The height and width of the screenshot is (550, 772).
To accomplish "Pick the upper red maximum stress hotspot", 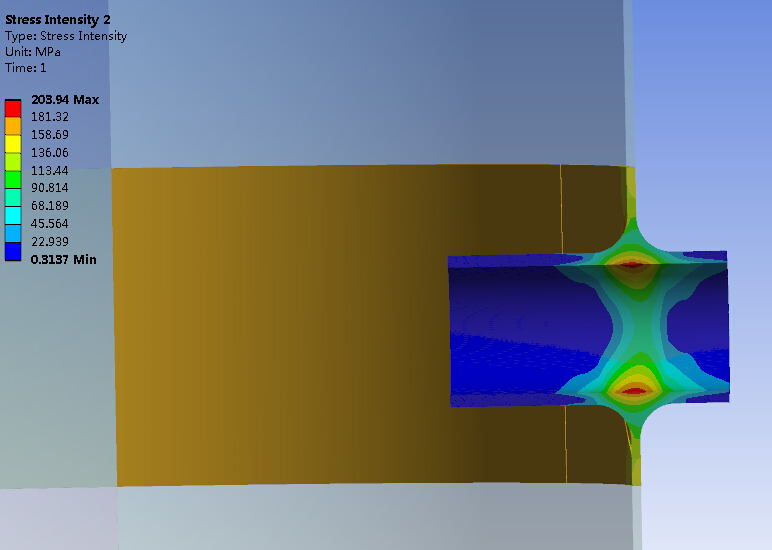I will (632, 264).
